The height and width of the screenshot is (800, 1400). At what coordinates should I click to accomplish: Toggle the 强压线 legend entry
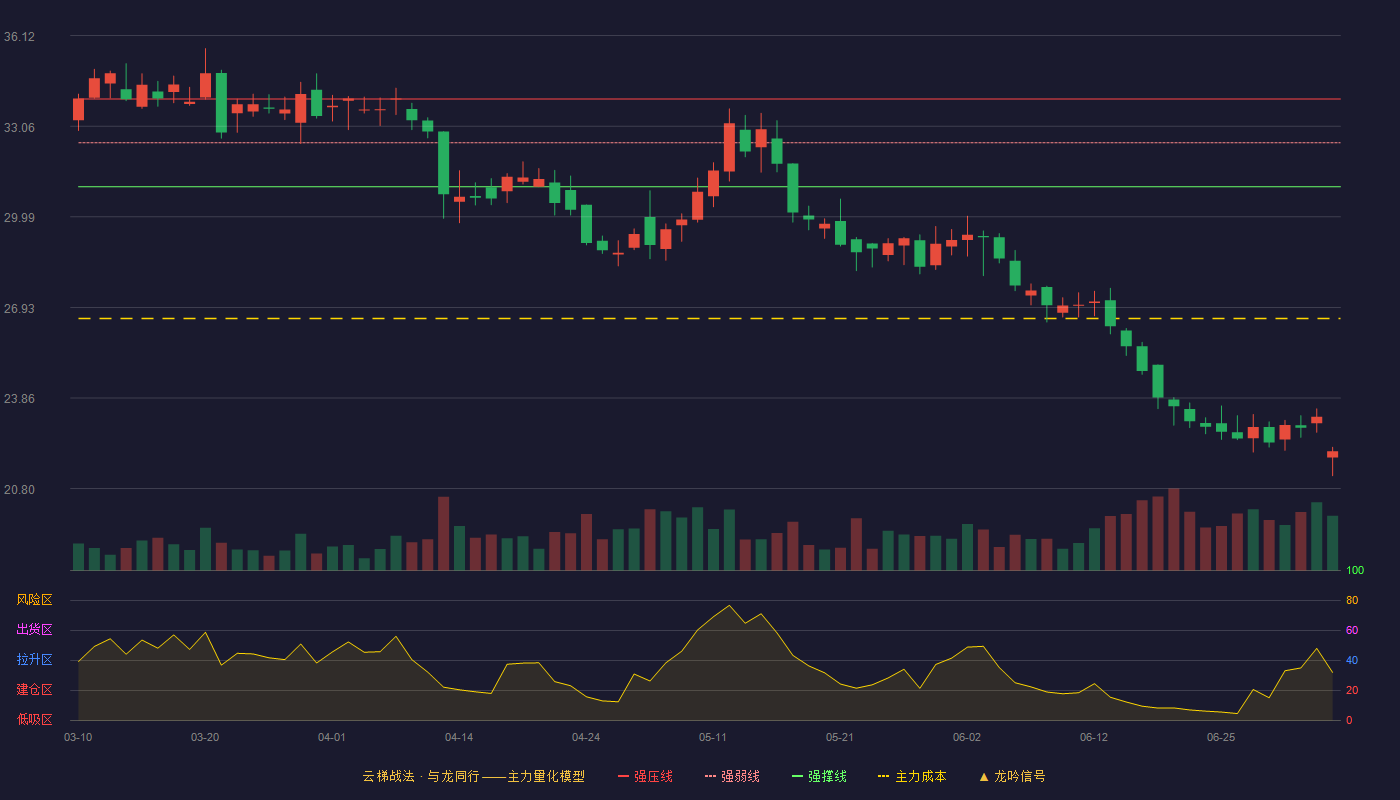645,776
